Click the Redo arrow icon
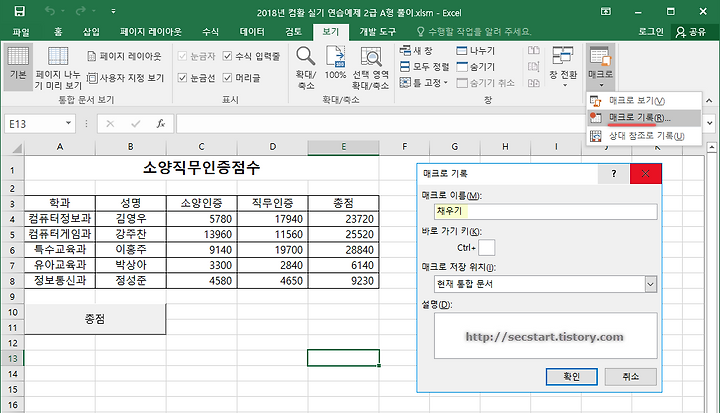The width and height of the screenshot is (720, 413). point(81,11)
